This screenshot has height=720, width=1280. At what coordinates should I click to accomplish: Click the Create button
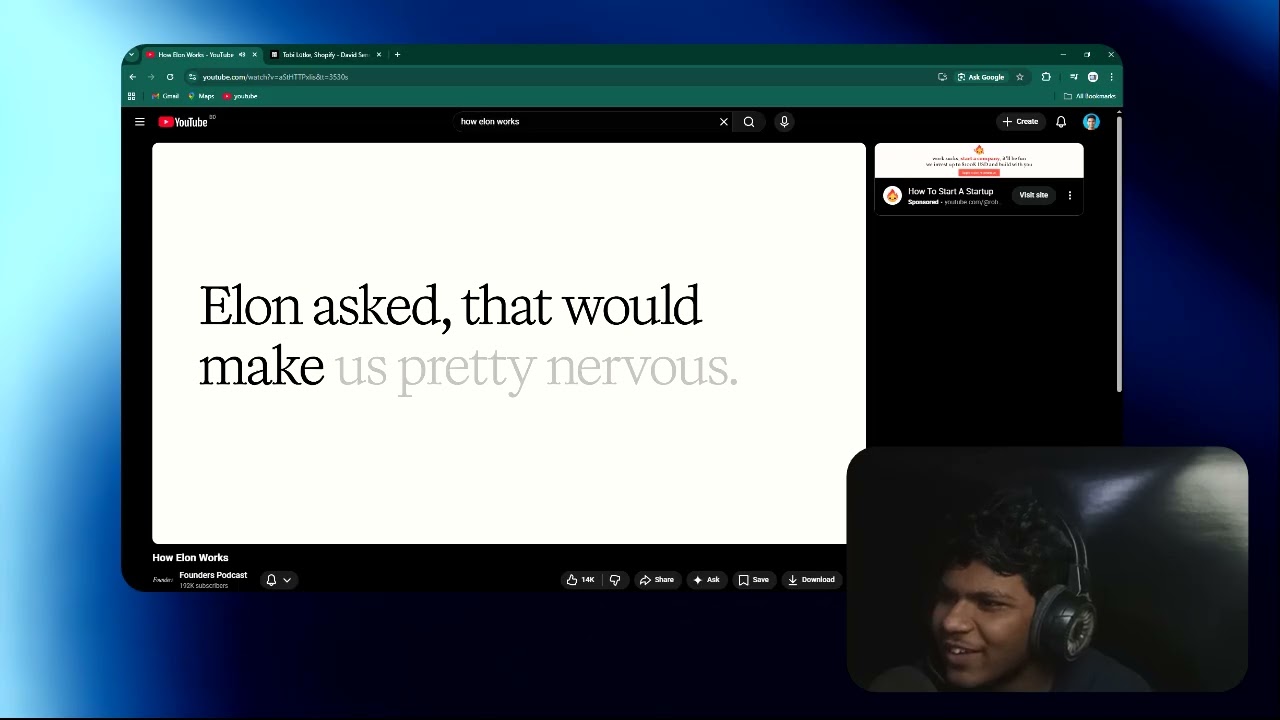click(x=1021, y=122)
